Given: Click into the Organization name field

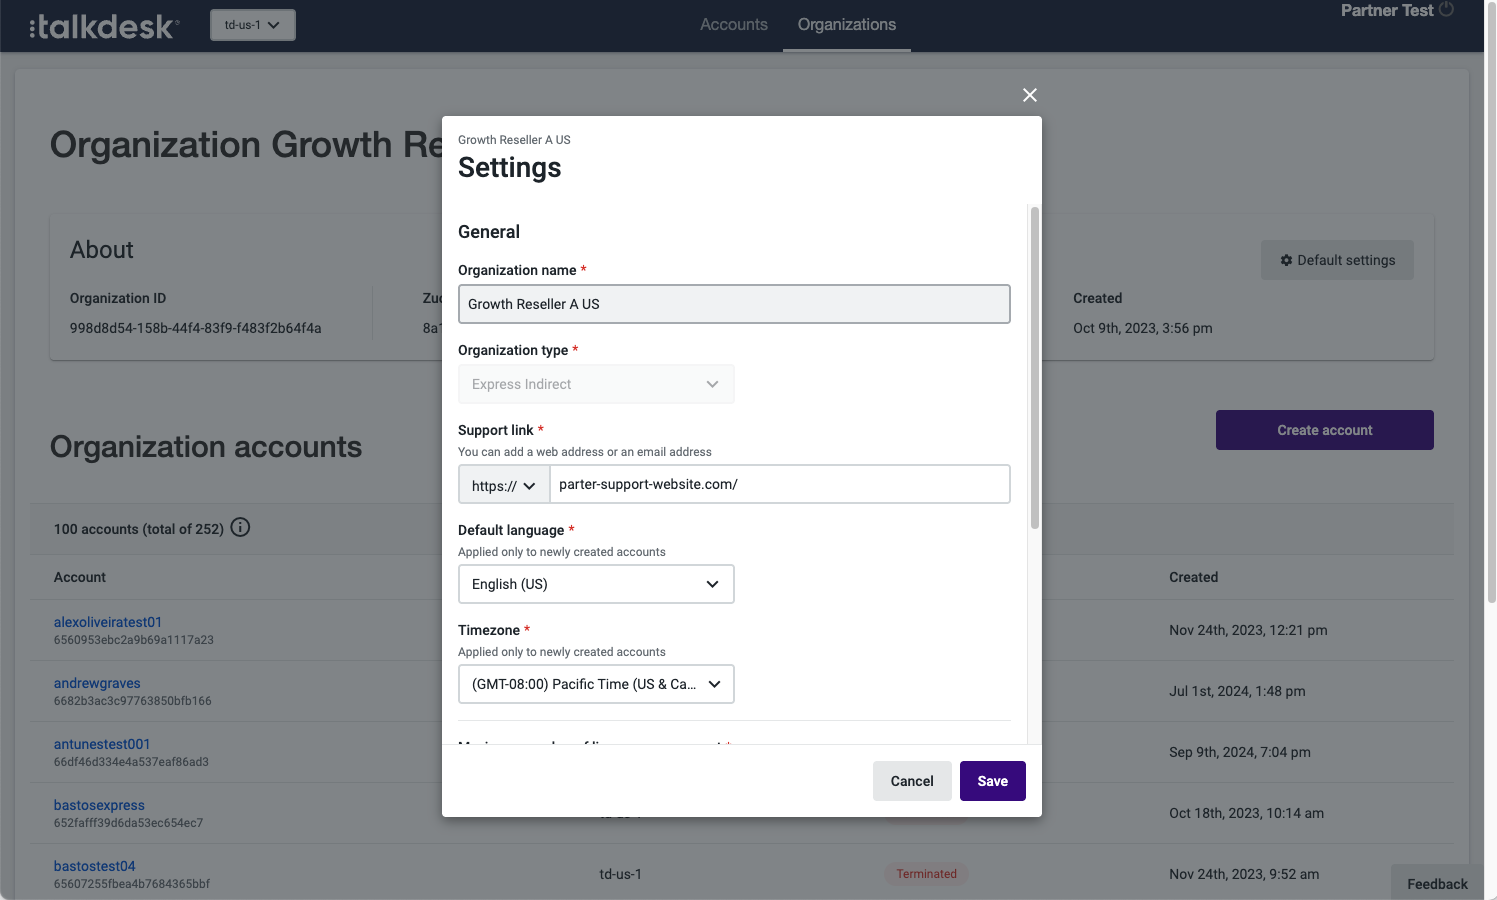Looking at the screenshot, I should (x=734, y=304).
